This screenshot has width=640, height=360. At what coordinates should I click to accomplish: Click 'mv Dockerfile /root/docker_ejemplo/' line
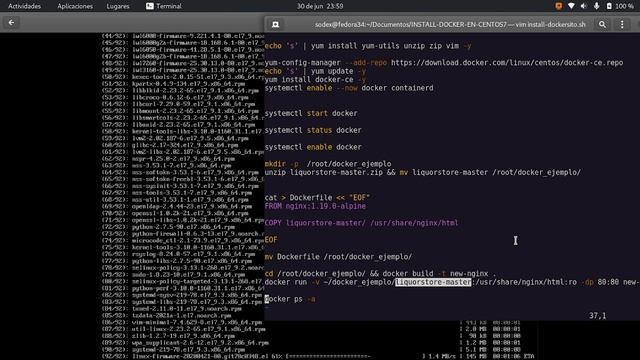click(x=338, y=257)
